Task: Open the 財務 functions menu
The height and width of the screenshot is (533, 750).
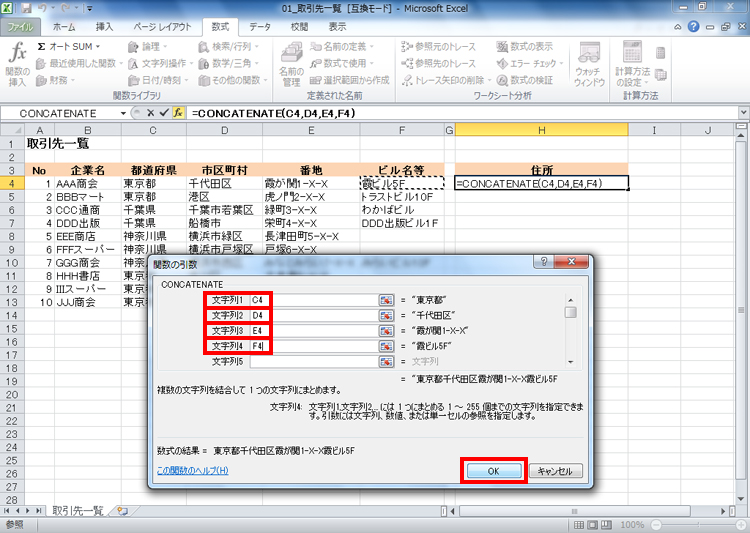Action: (x=55, y=80)
